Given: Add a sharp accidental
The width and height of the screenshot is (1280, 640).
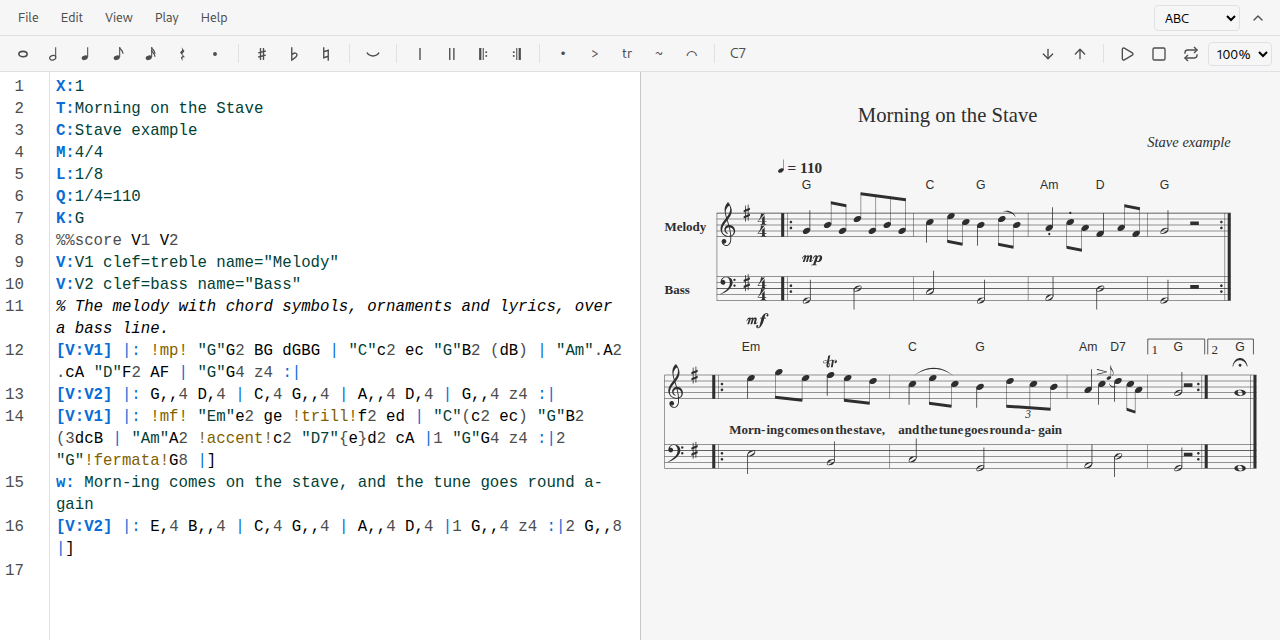Looking at the screenshot, I should tap(262, 54).
